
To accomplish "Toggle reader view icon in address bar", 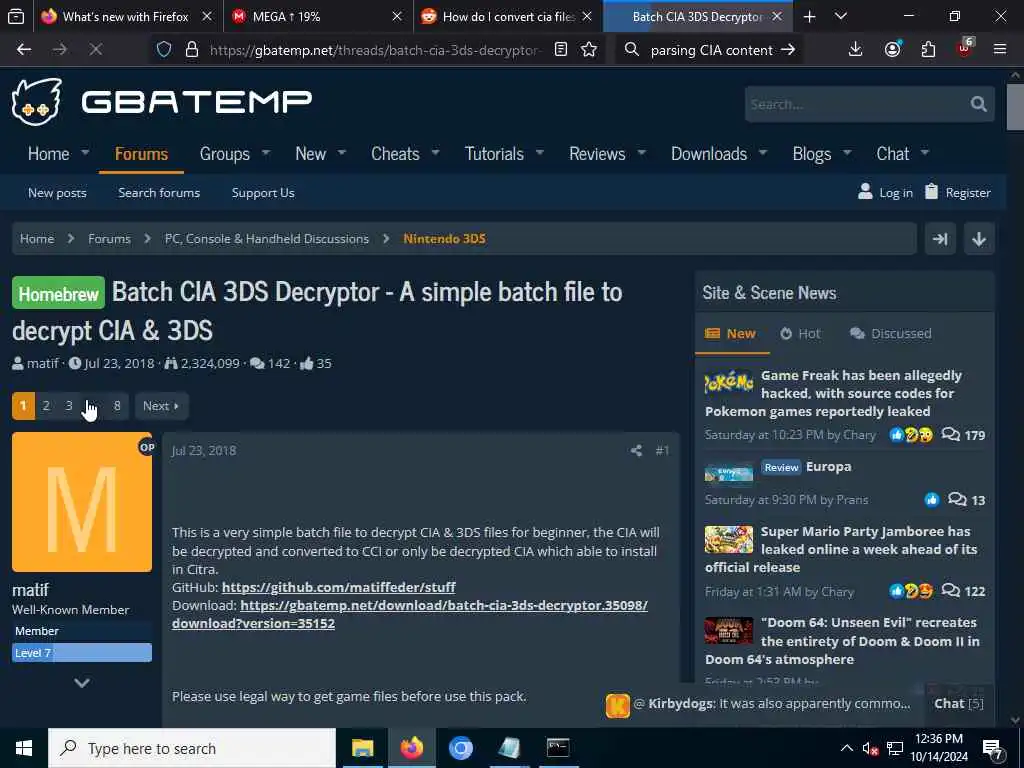I will click(560, 50).
